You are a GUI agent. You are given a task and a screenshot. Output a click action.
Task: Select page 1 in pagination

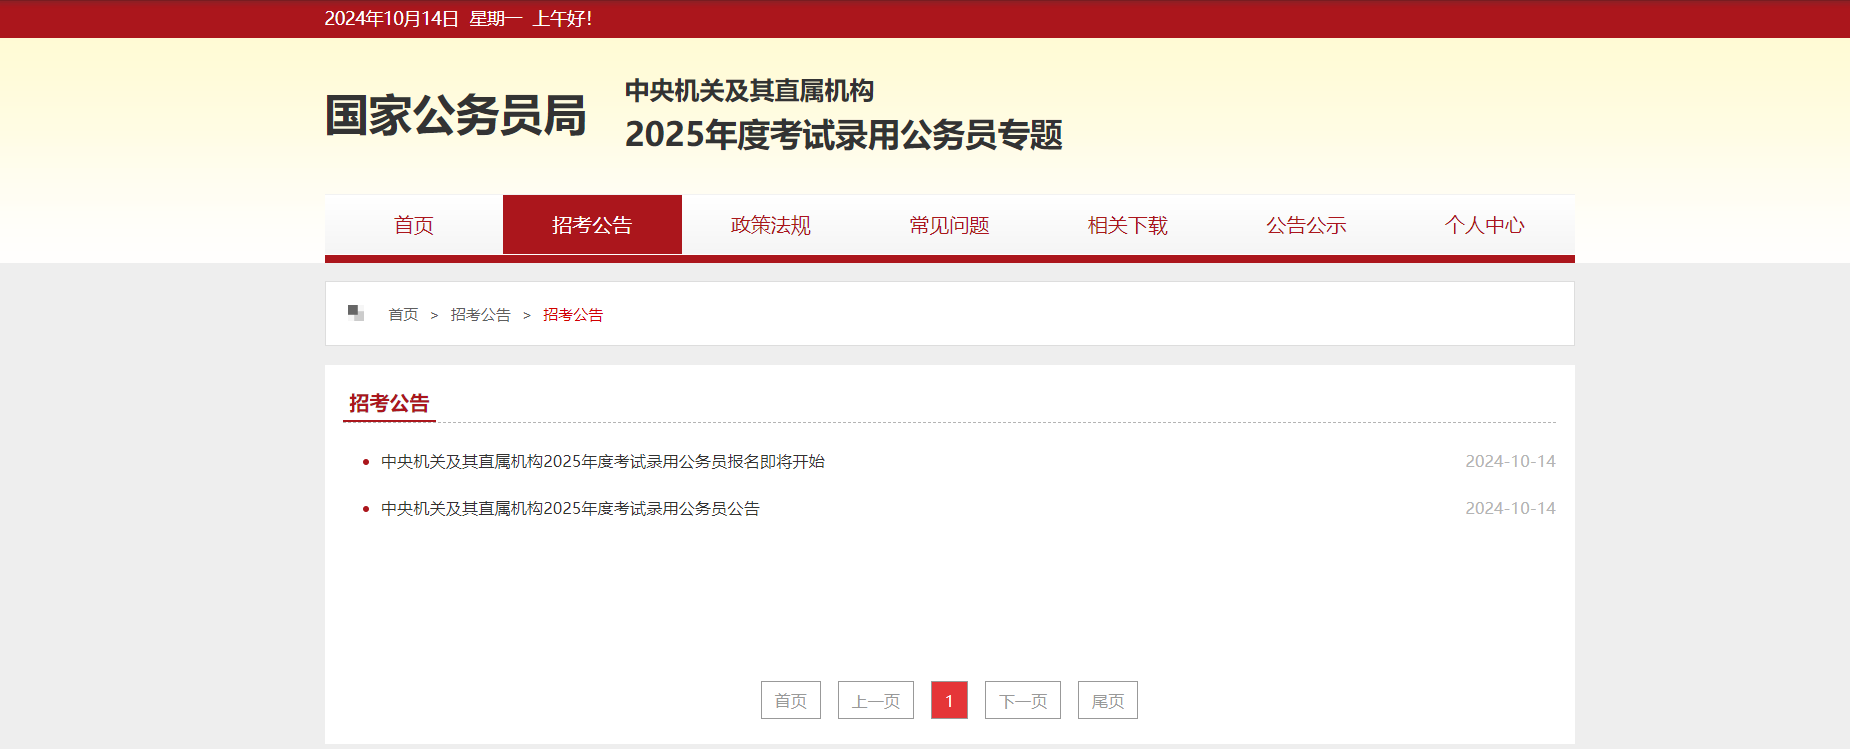tap(949, 700)
